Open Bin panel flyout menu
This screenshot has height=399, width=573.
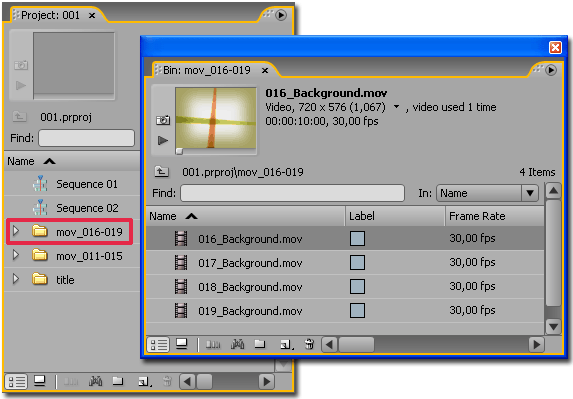pos(551,70)
